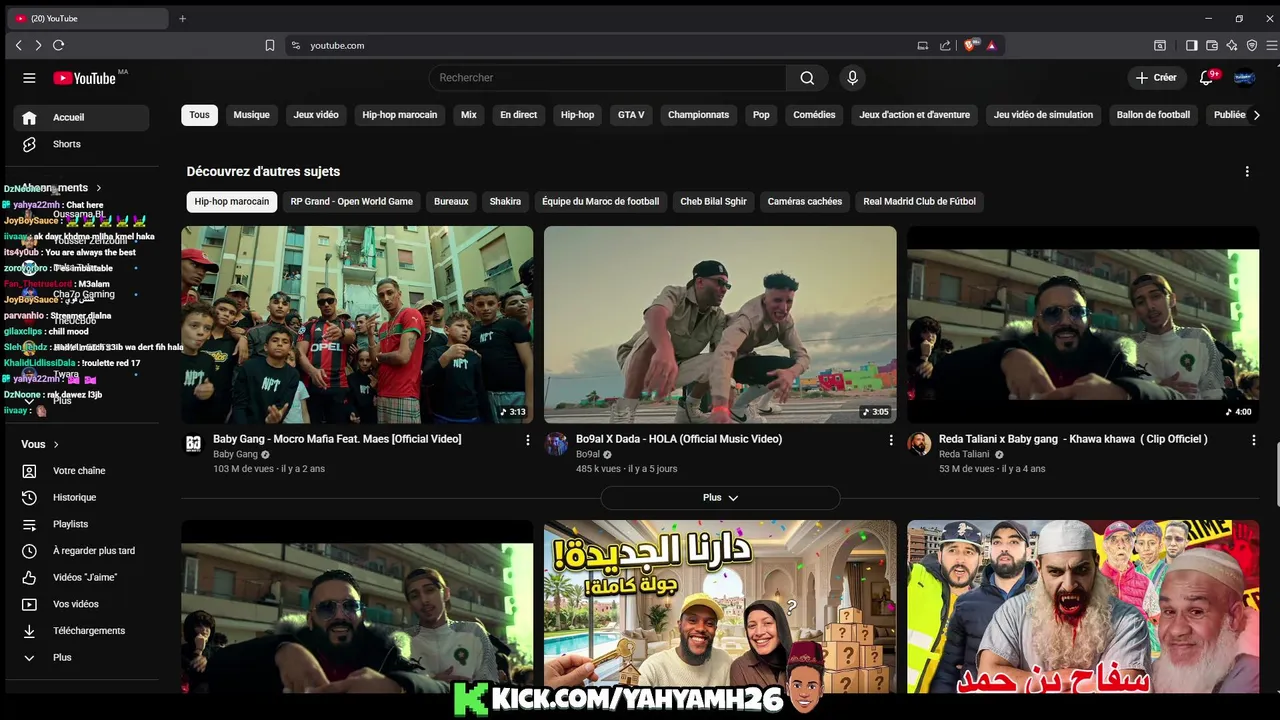Go back in the browser
Screen dimensions: 1280x720
click(18, 45)
